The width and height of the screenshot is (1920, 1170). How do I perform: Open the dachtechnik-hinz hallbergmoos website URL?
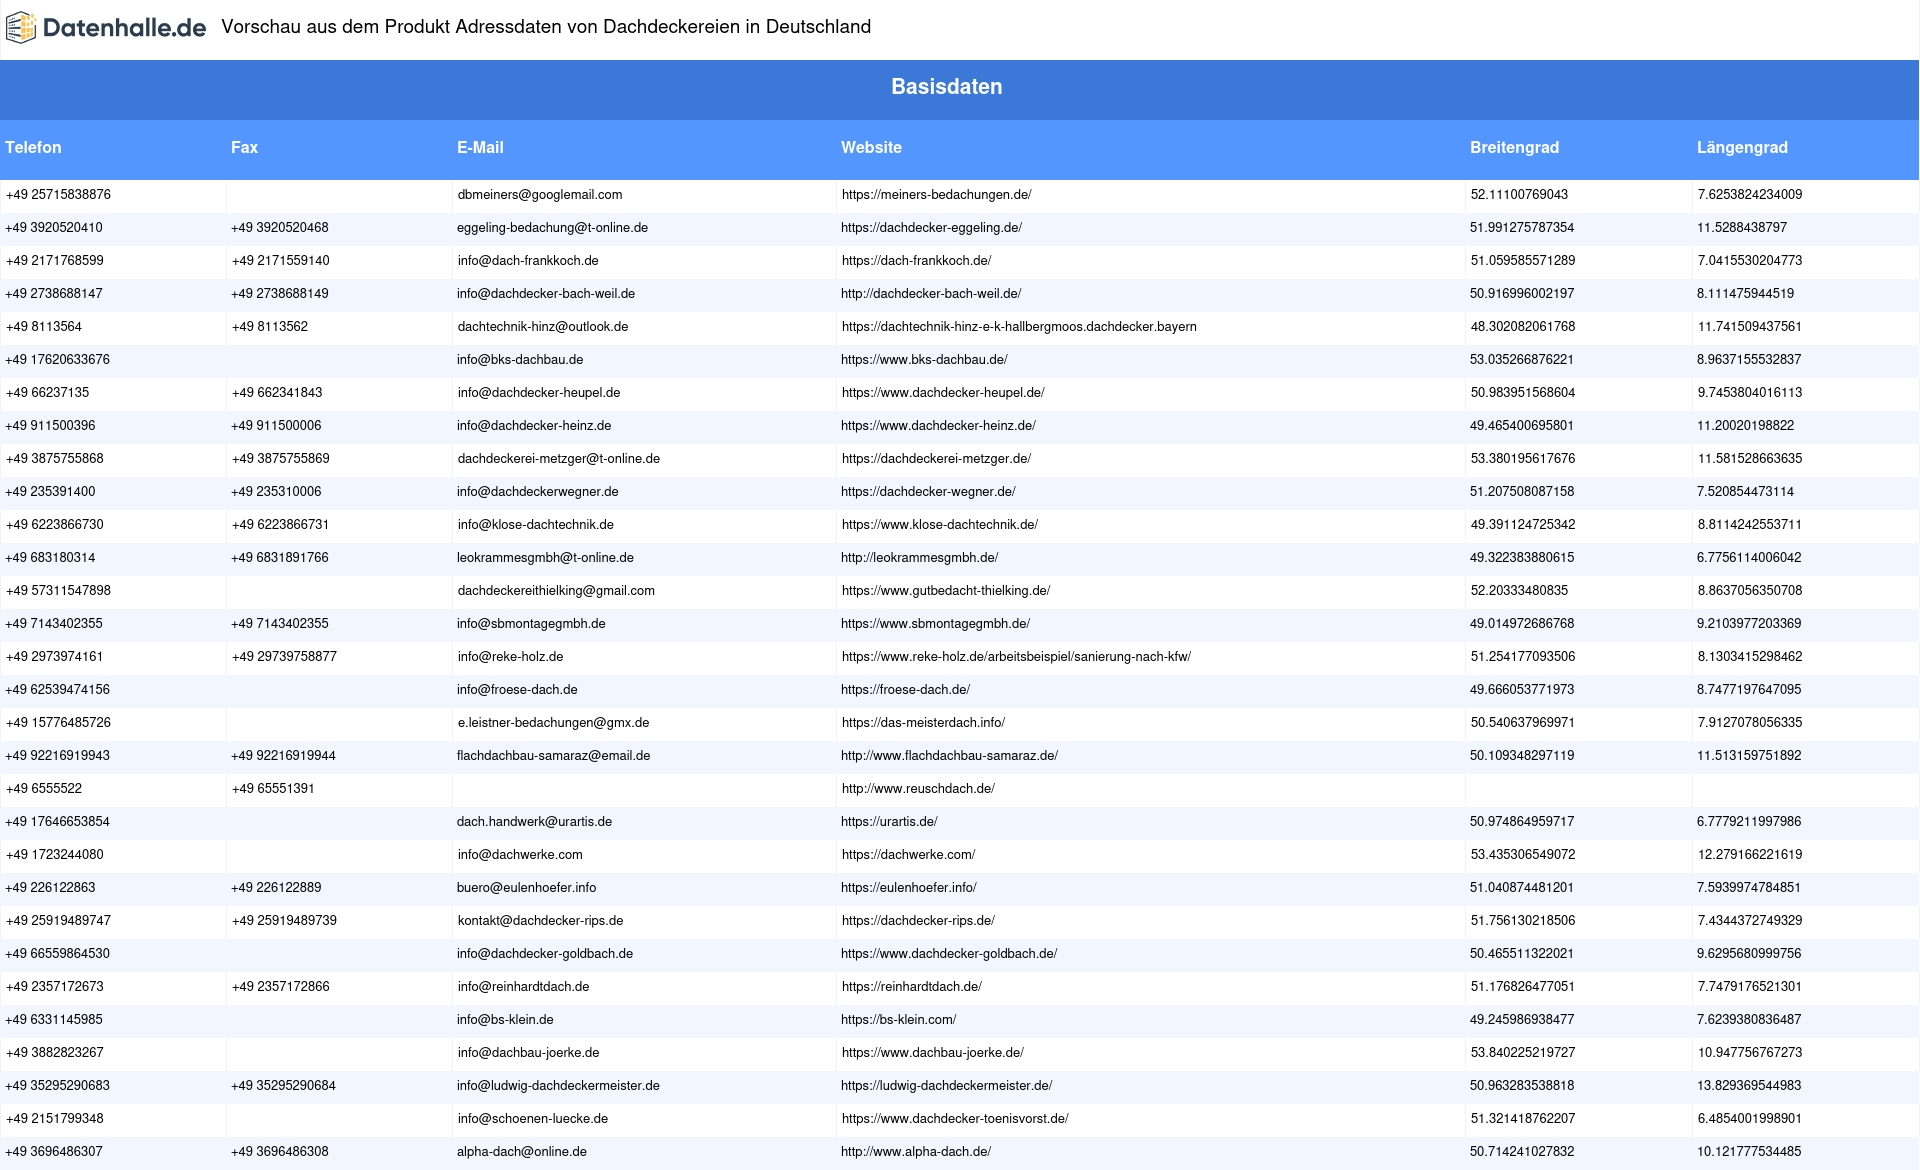(1019, 327)
